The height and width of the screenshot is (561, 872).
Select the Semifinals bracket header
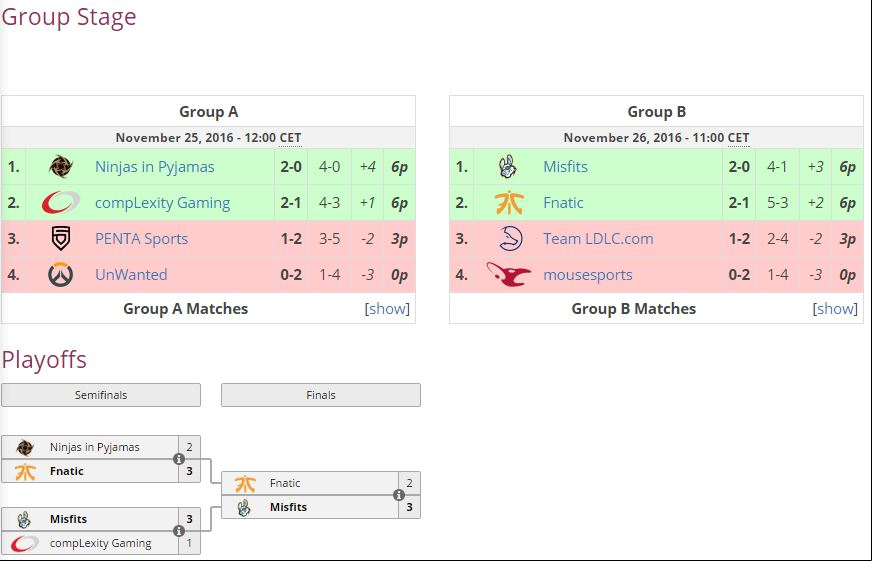tap(101, 395)
